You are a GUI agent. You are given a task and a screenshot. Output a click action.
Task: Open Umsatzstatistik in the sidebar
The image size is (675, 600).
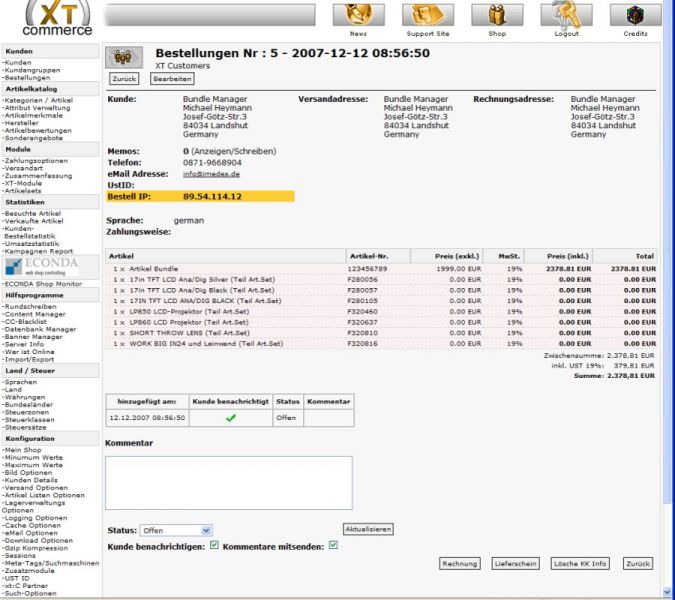pos(31,244)
